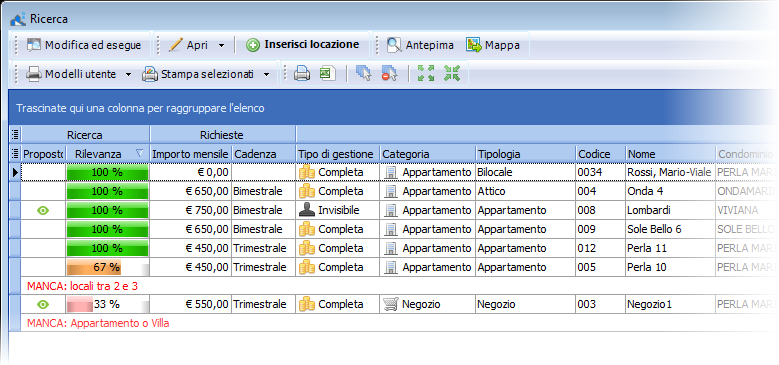This screenshot has width=779, height=365.
Task: Click Stampa selezionati button
Action: point(198,74)
